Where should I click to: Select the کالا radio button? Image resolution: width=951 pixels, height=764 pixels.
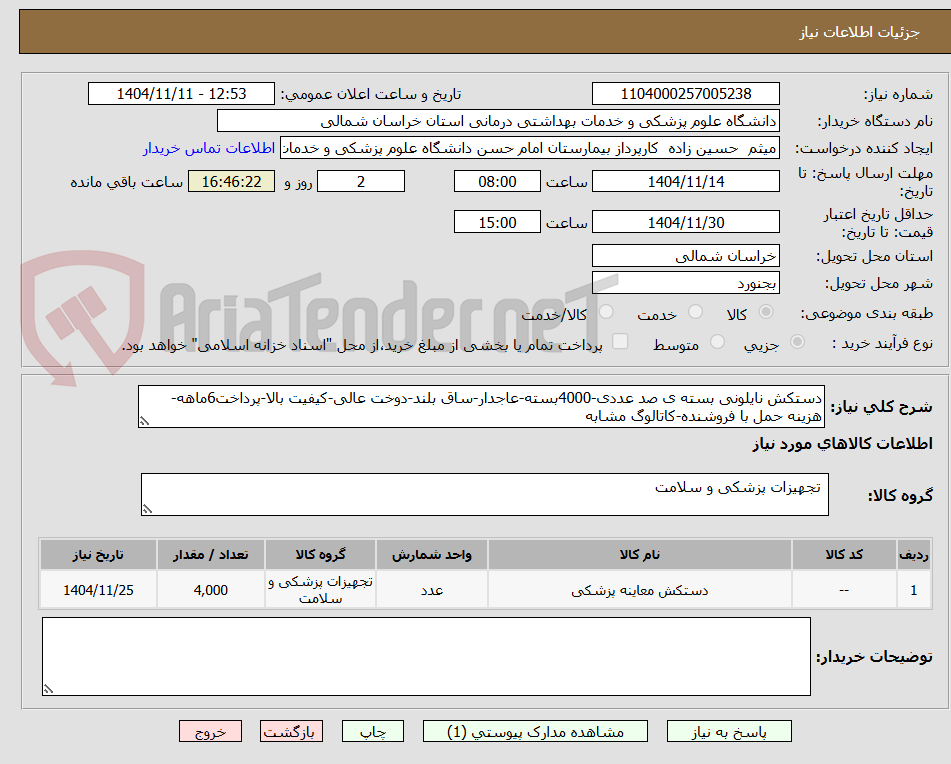click(766, 312)
